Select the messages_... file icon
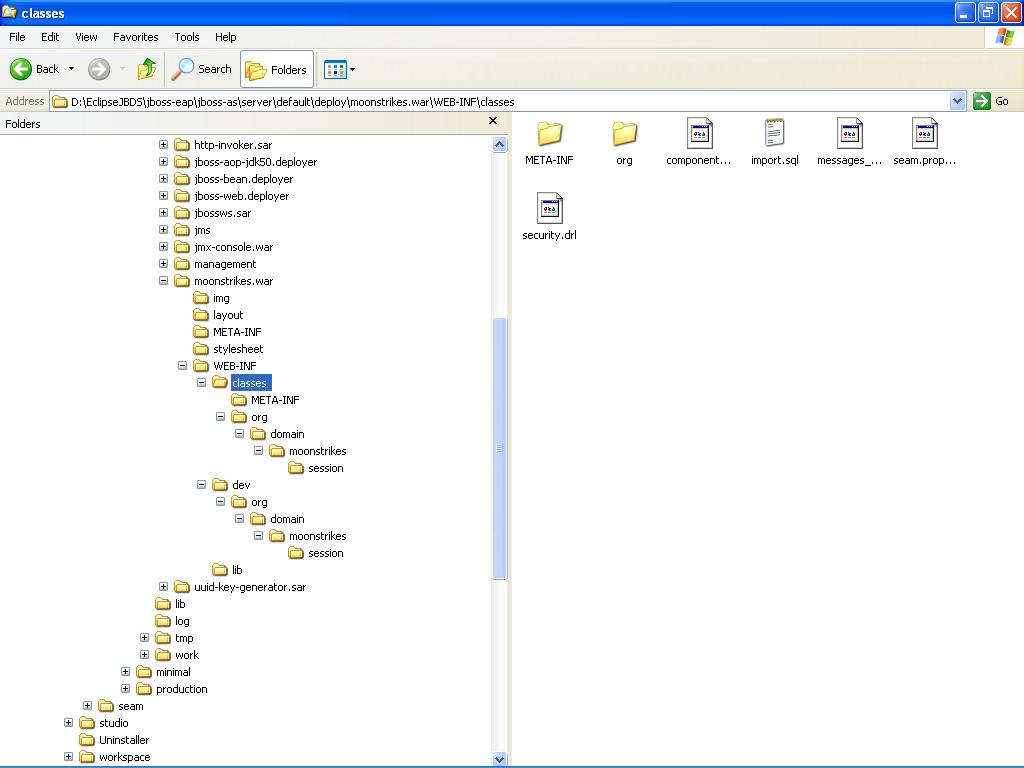 850,133
